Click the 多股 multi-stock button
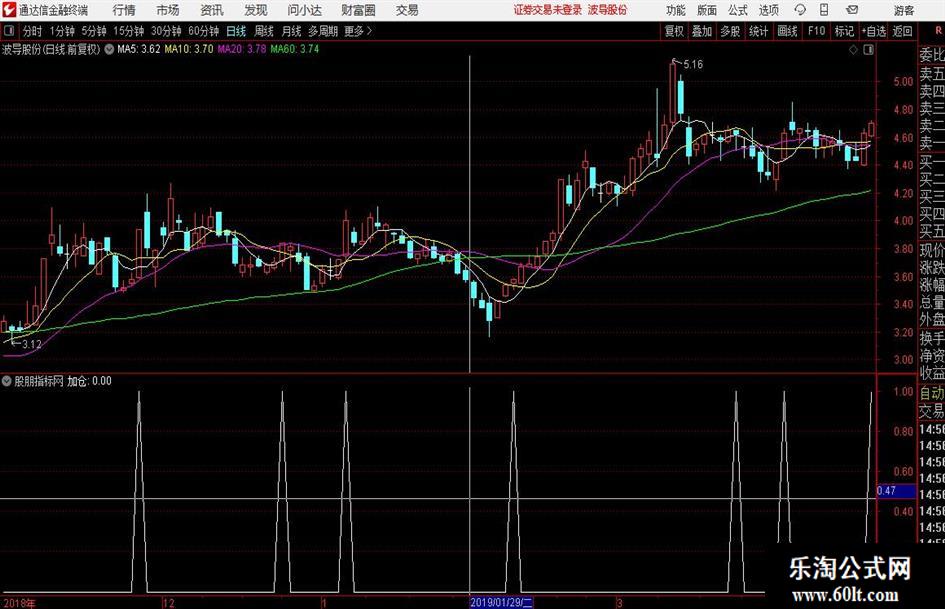945x609 pixels. 730,31
